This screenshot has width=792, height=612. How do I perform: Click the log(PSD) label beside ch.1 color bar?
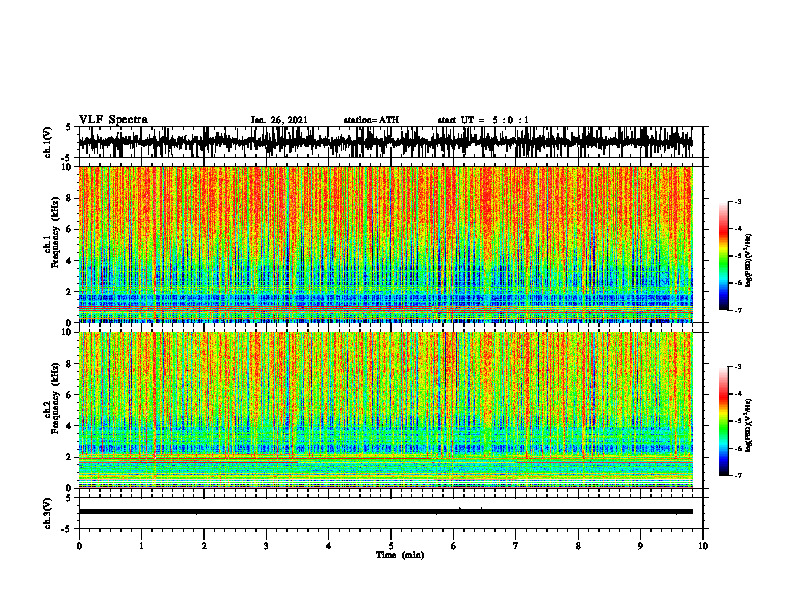coord(749,260)
